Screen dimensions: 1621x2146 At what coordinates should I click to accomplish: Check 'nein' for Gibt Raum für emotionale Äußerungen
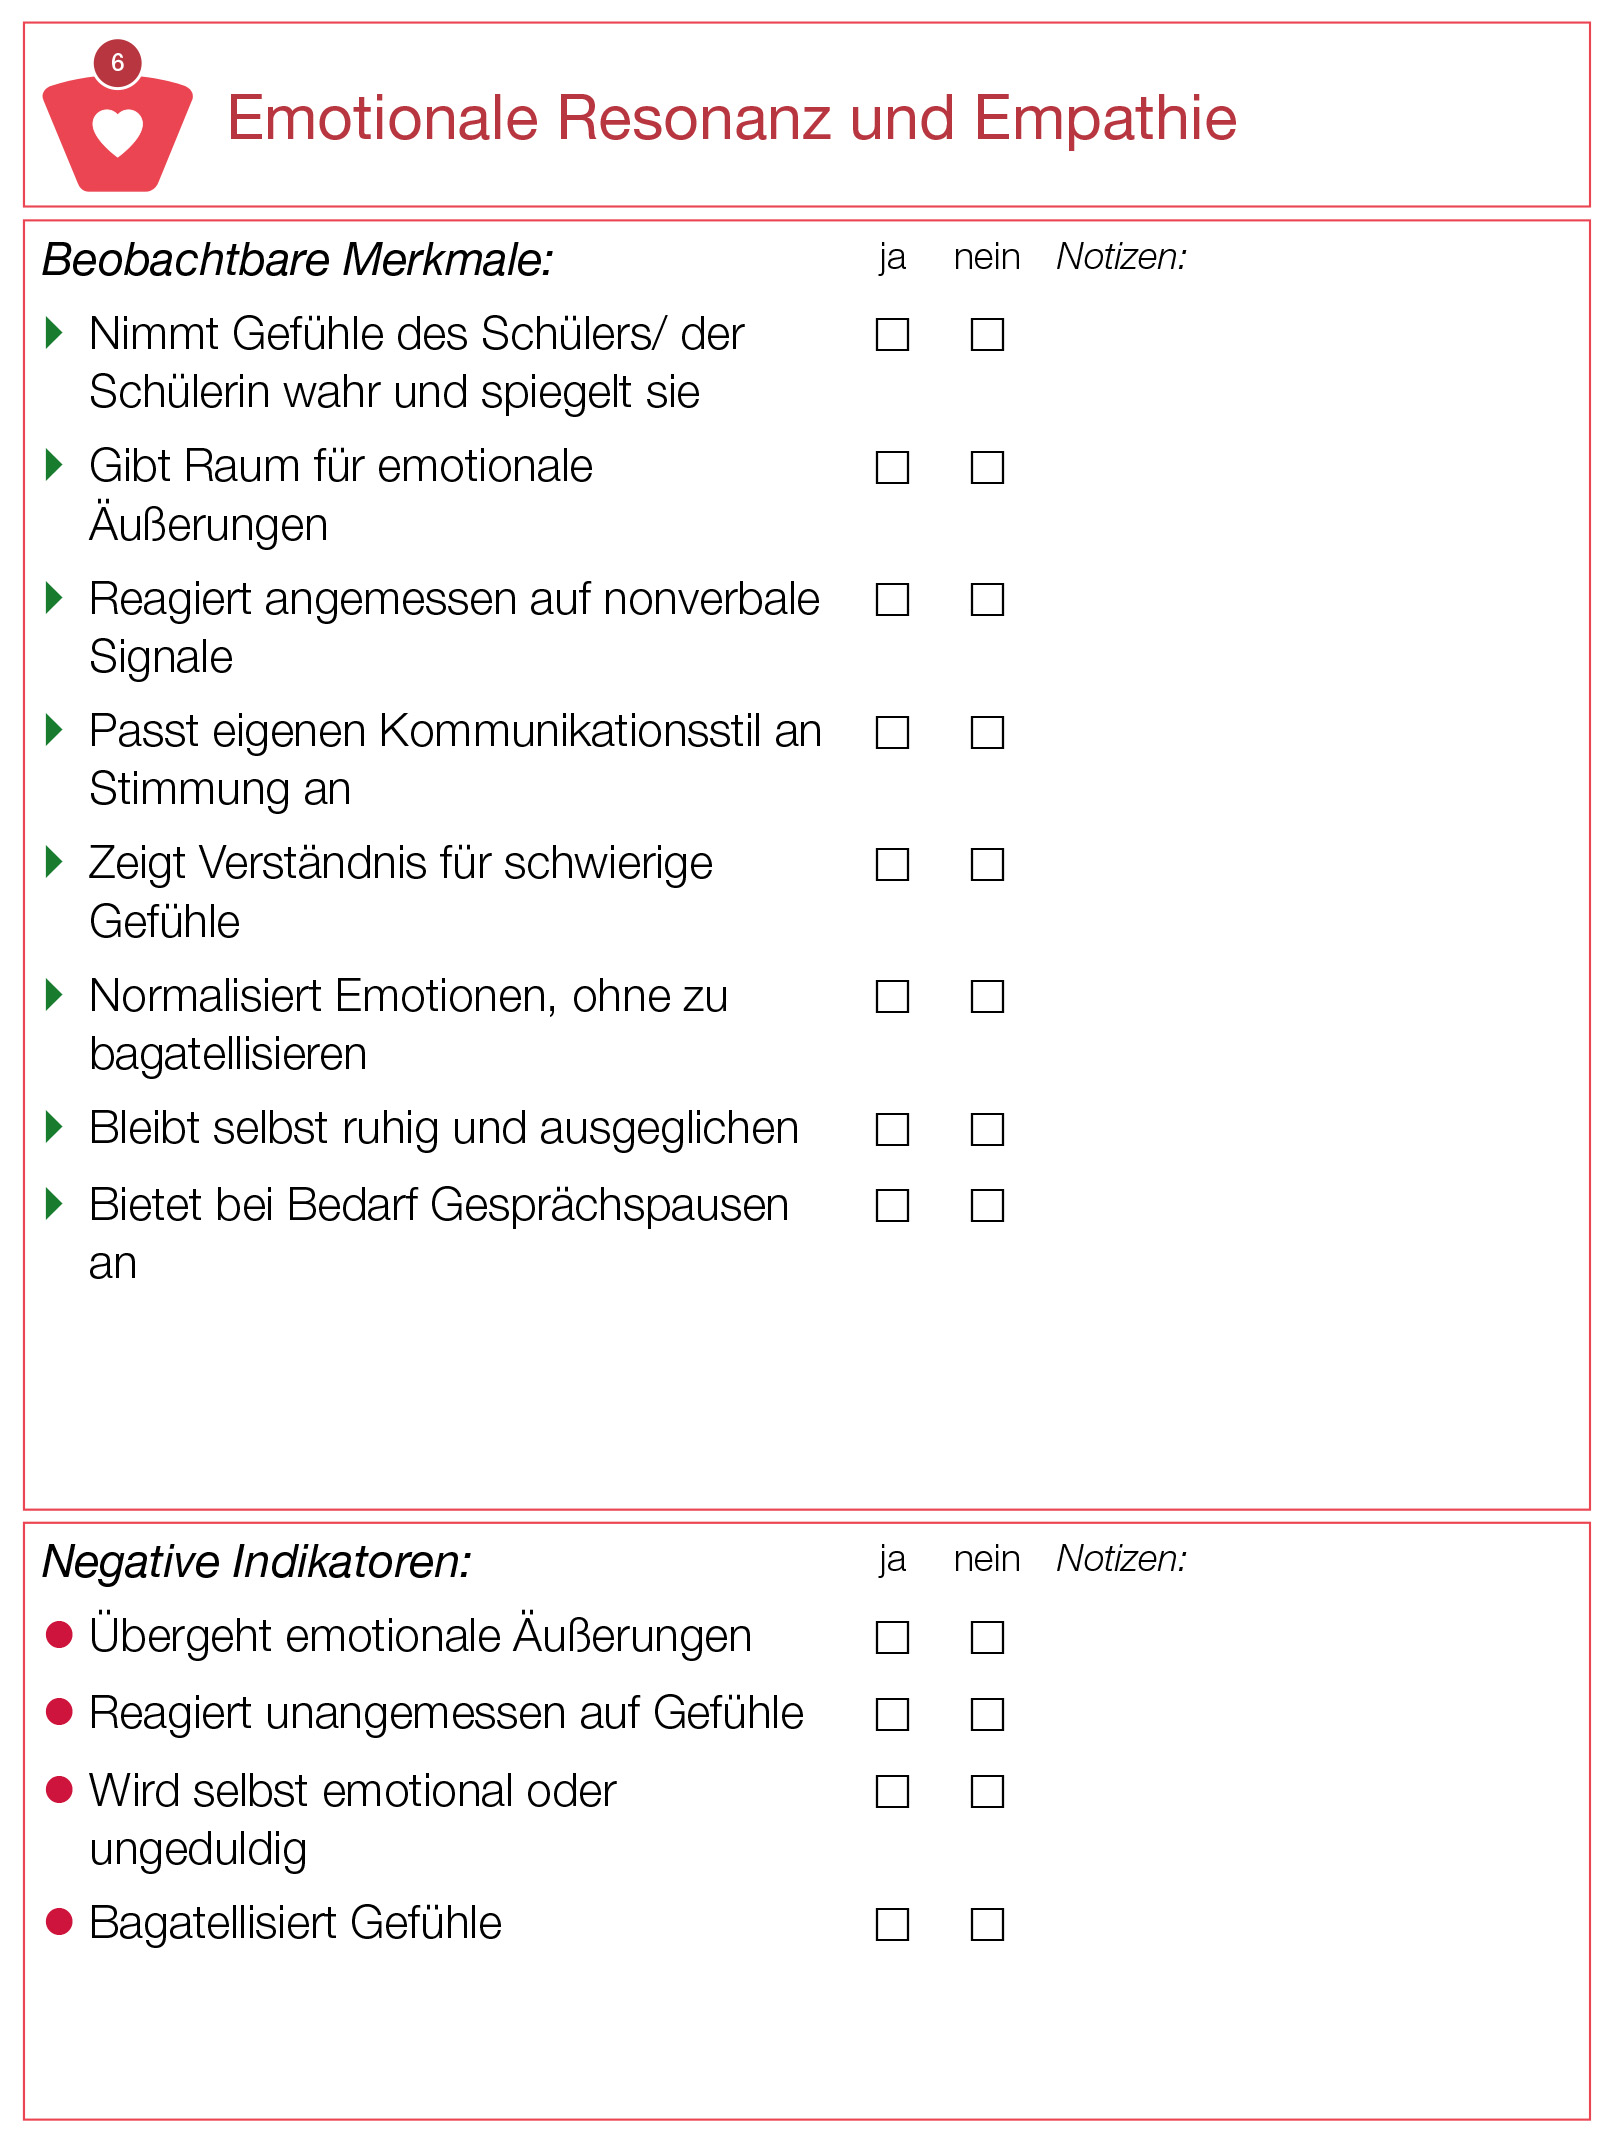click(987, 467)
